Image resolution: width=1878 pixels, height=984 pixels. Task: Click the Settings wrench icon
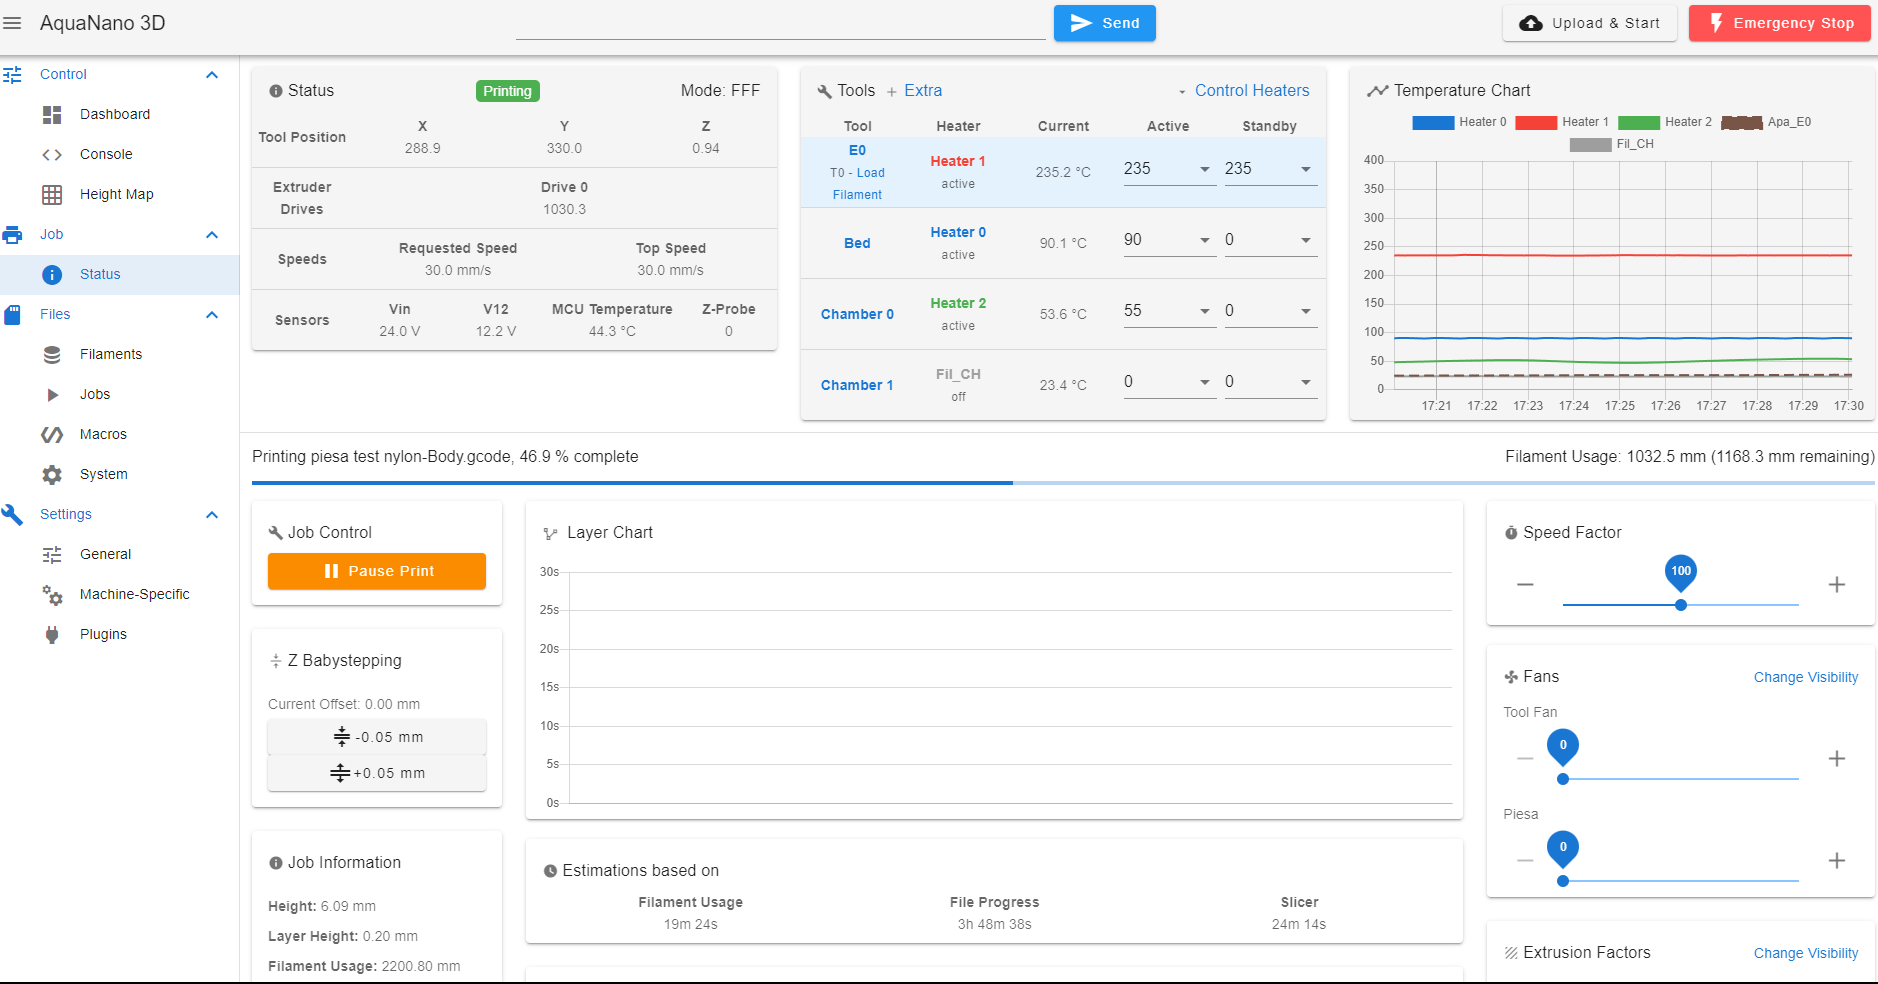(x=12, y=515)
